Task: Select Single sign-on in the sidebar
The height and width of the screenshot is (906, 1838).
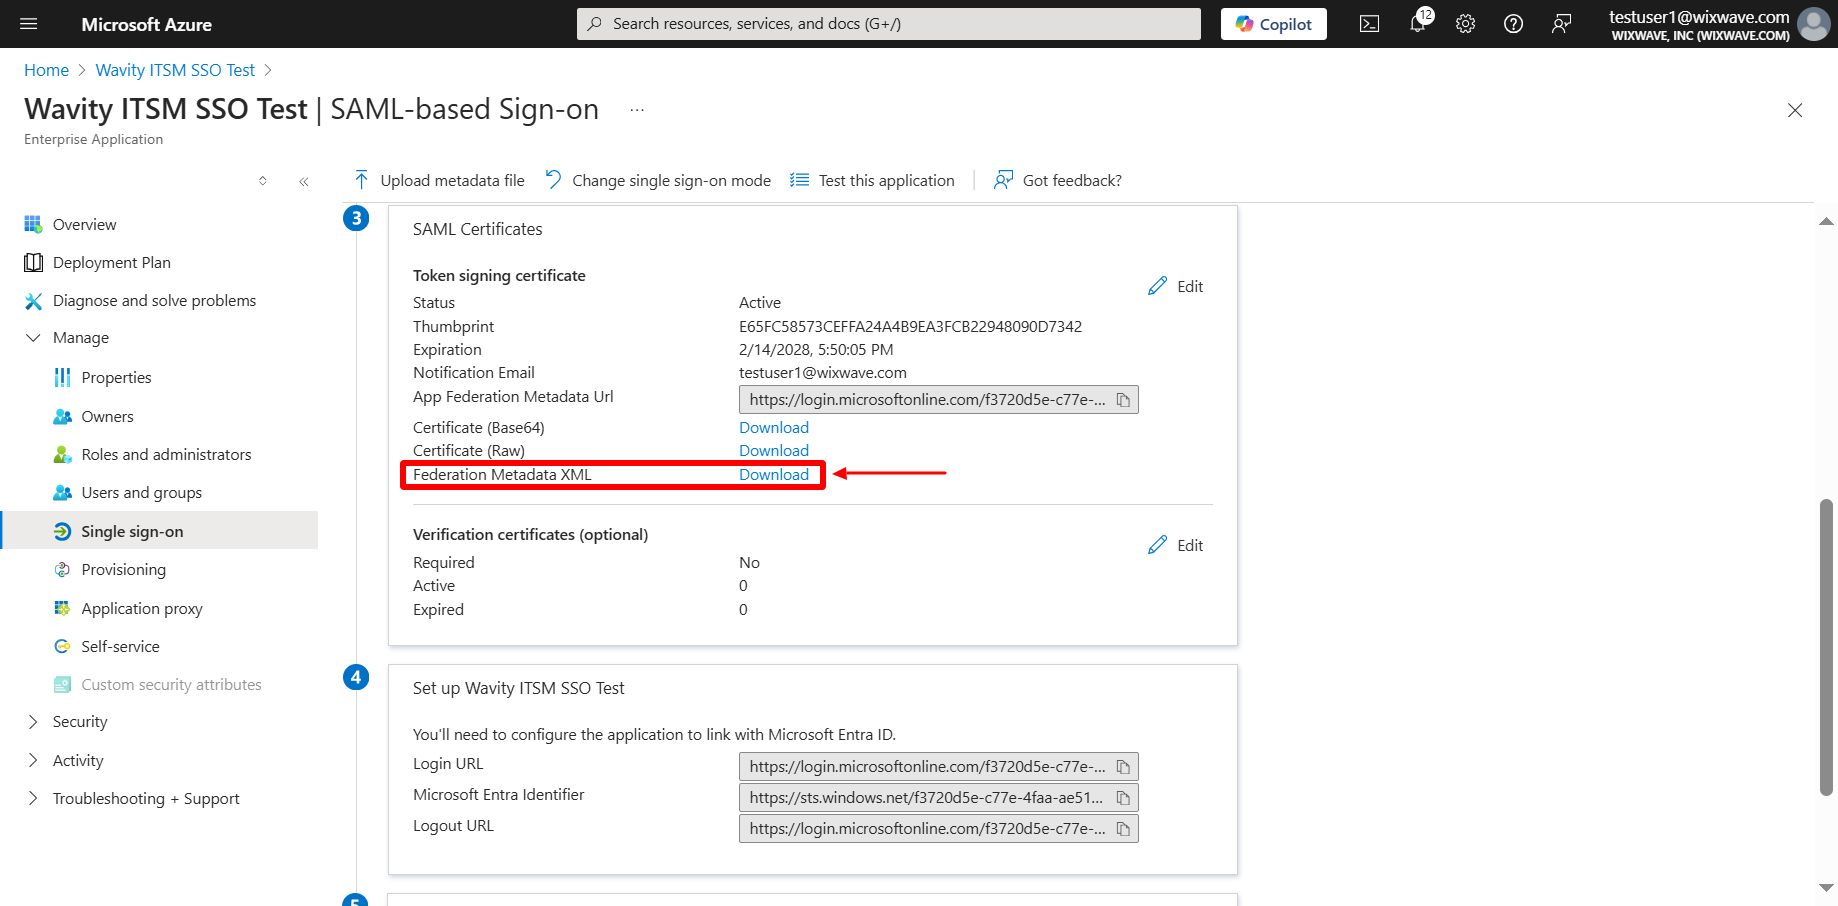Action: pos(160,531)
